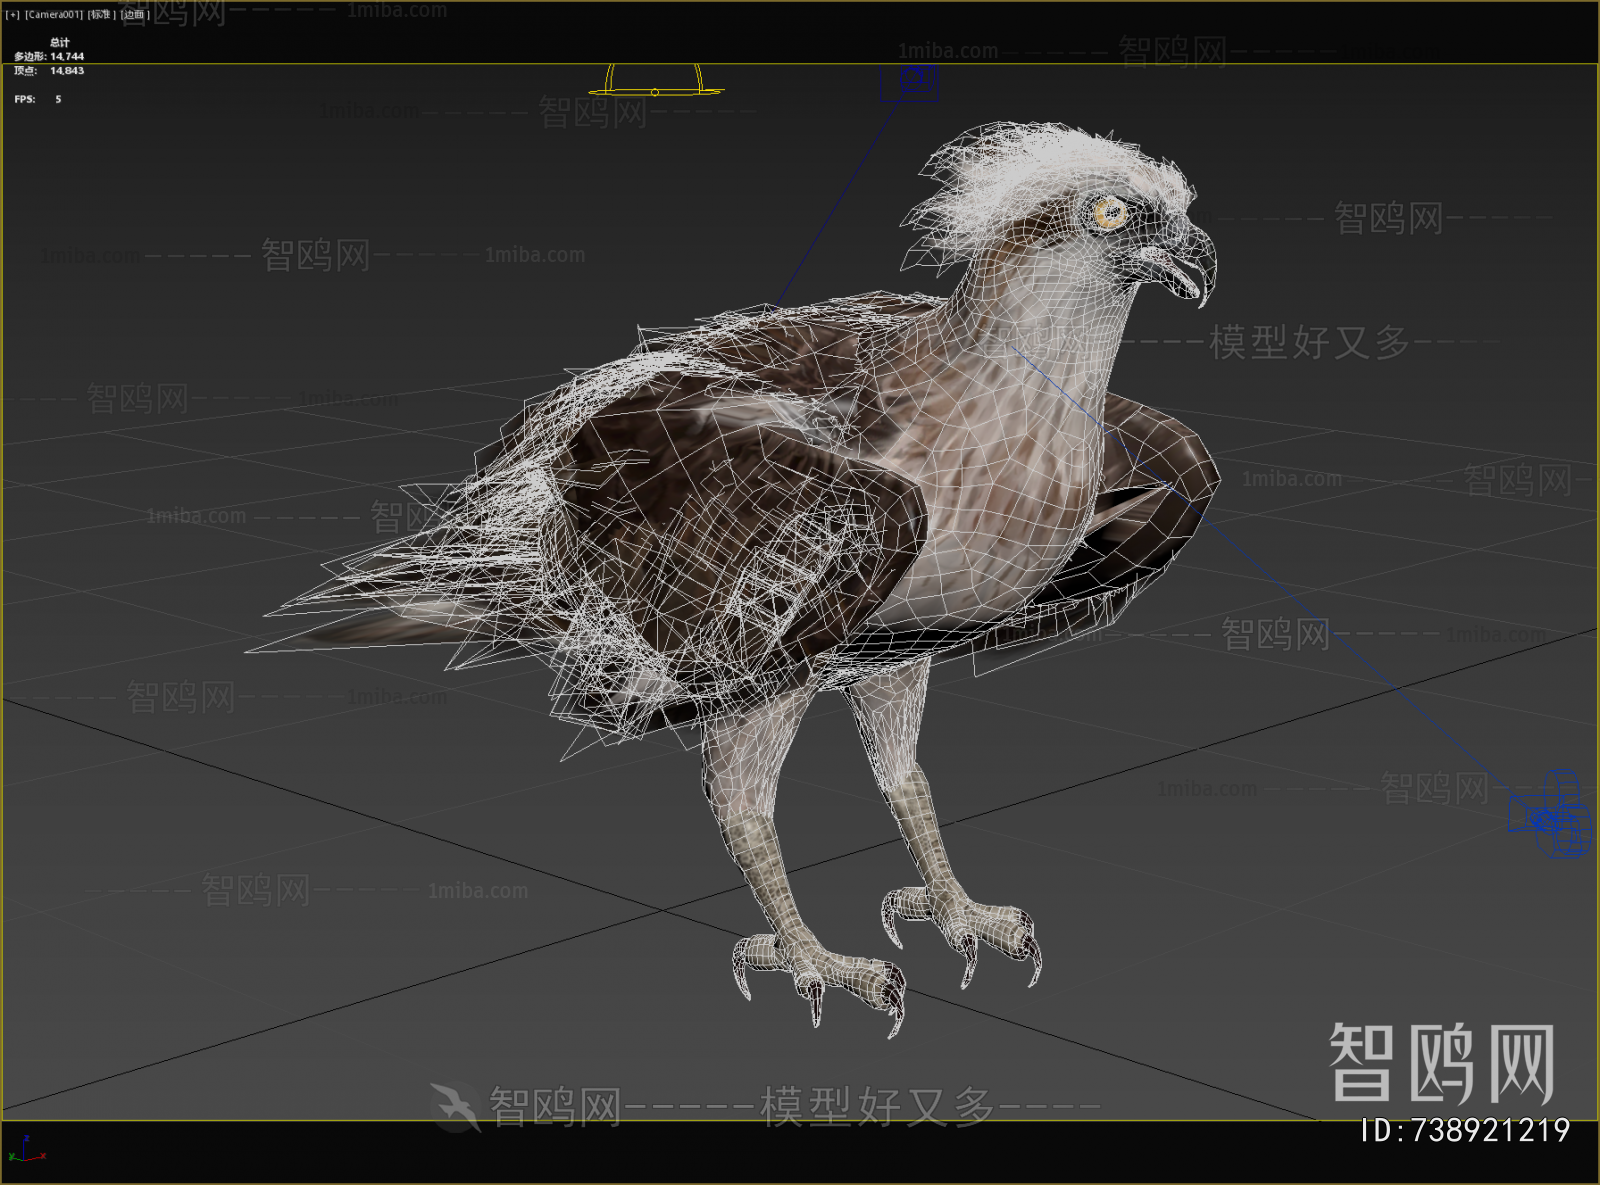Click the 多边形: 14,744 polygon count
Image resolution: width=1600 pixels, height=1185 pixels.
click(x=49, y=57)
